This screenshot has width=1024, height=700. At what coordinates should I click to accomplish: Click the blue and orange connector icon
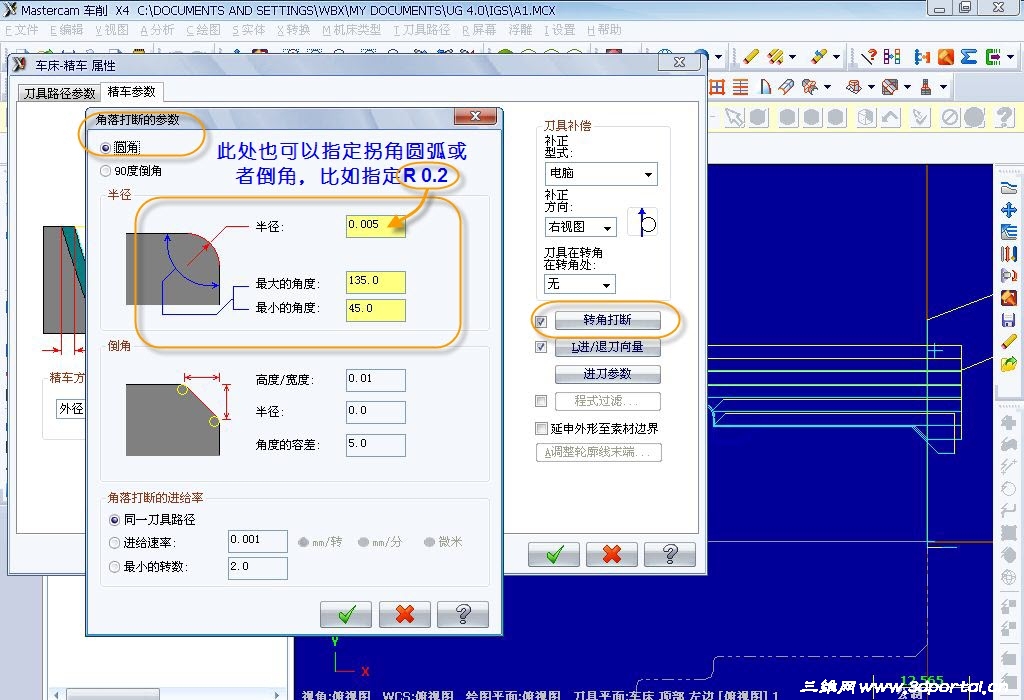pyautogui.click(x=921, y=57)
